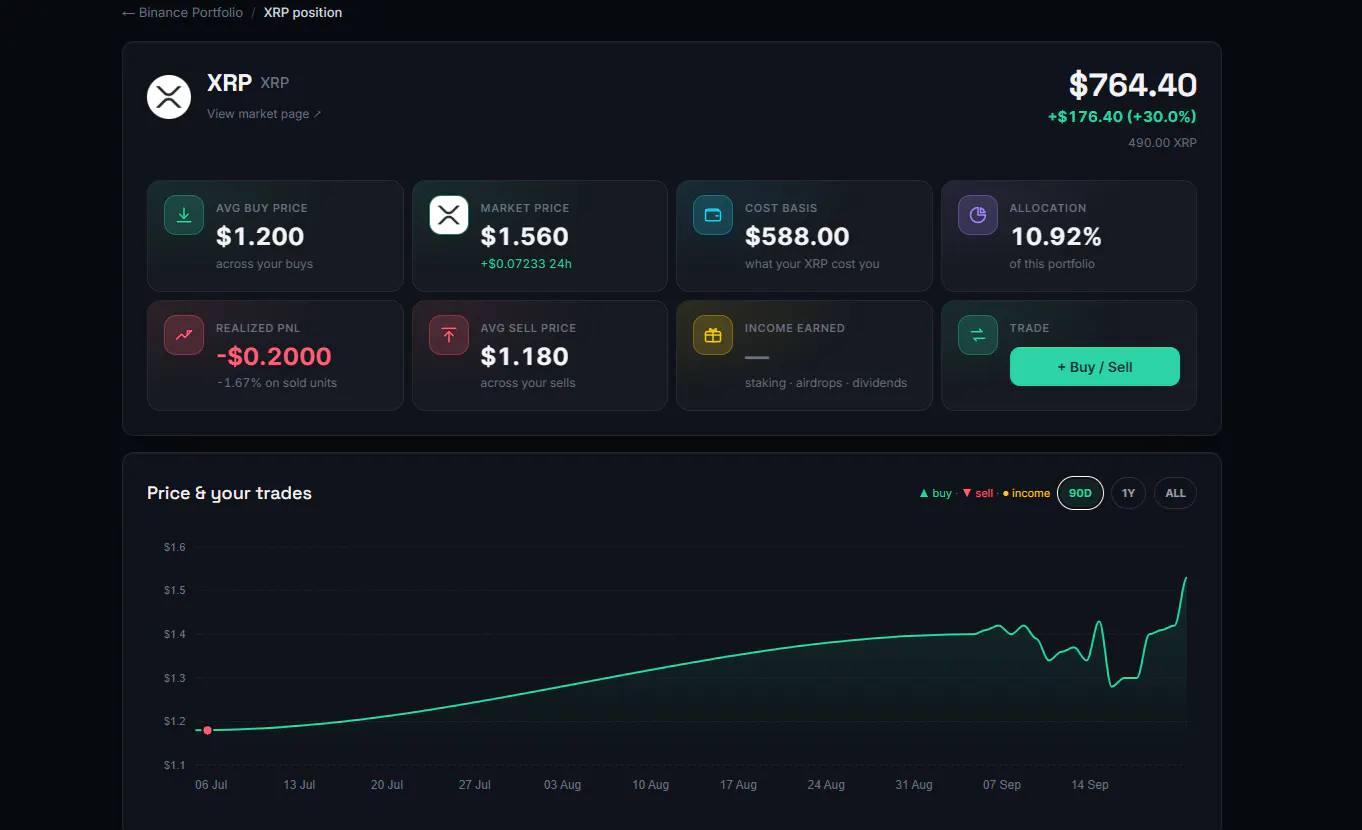Image resolution: width=1362 pixels, height=830 pixels.
Task: Click the $1.180 average sell price value
Action: click(524, 357)
